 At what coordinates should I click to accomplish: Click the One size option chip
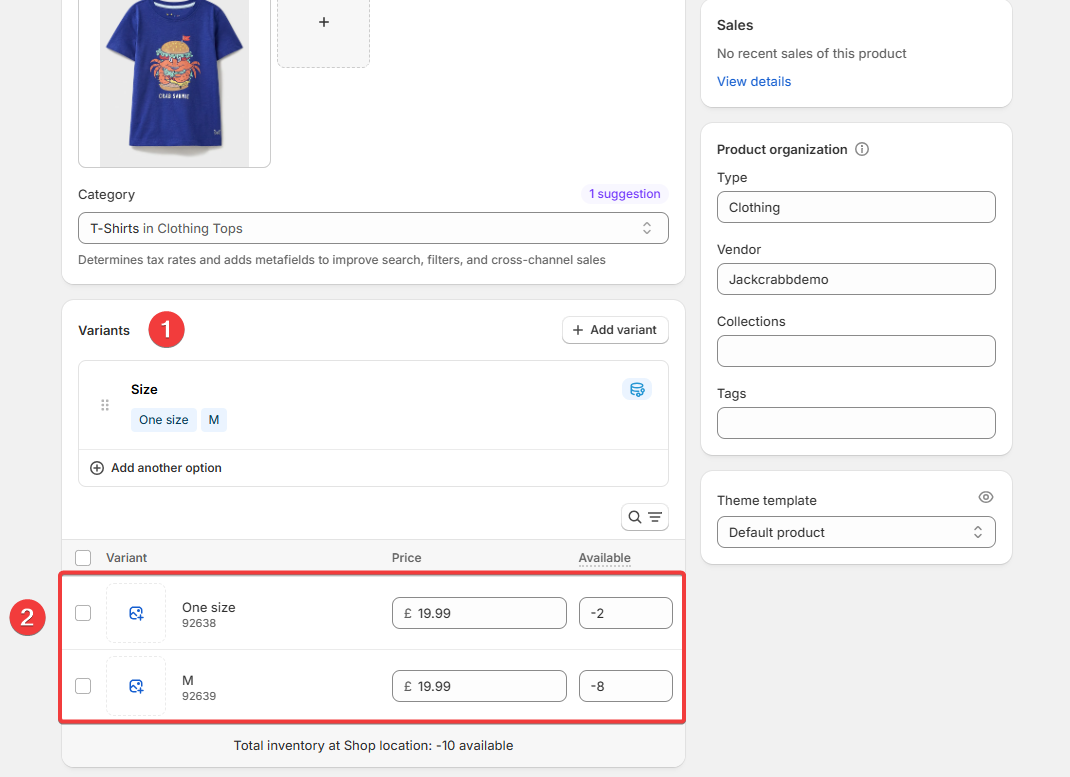(x=164, y=420)
